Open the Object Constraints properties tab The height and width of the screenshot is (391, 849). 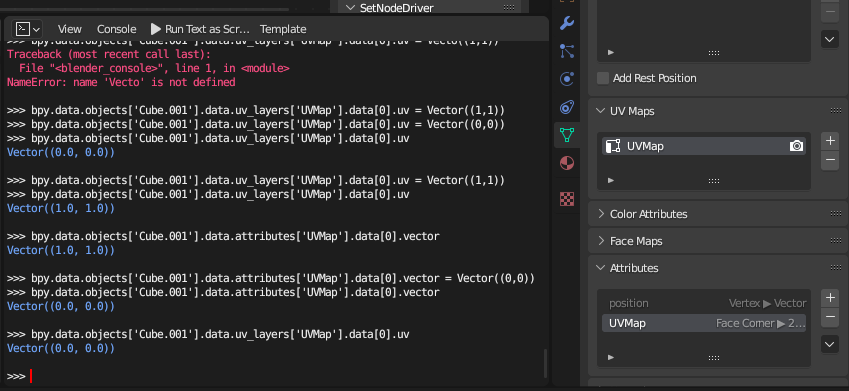pyautogui.click(x=566, y=107)
